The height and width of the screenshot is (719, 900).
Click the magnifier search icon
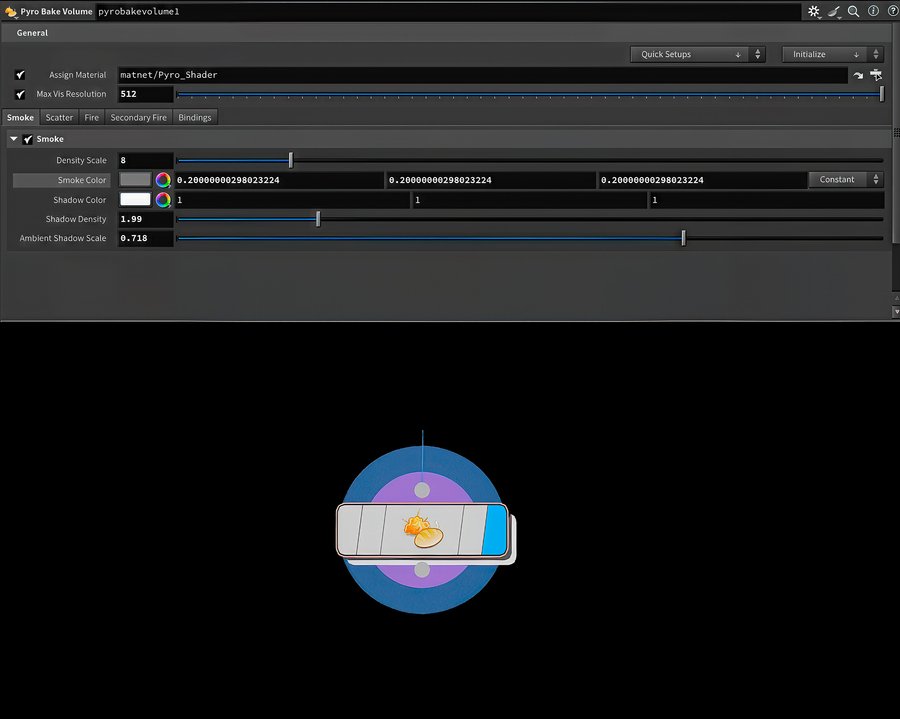[854, 11]
